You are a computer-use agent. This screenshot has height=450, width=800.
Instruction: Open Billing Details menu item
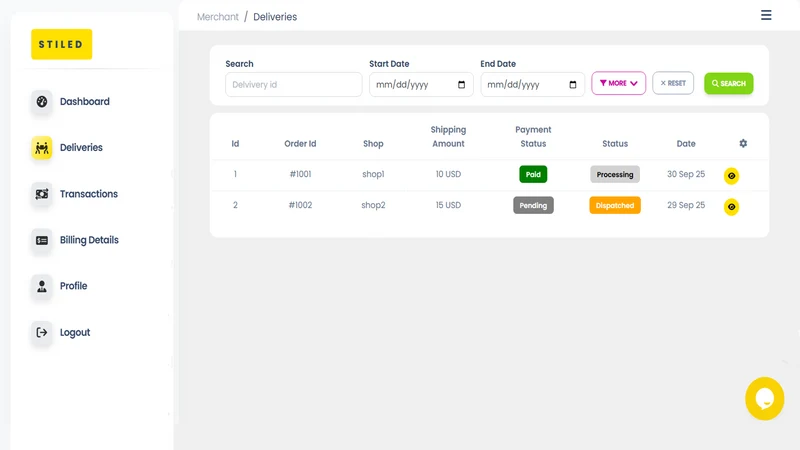pyautogui.click(x=89, y=240)
